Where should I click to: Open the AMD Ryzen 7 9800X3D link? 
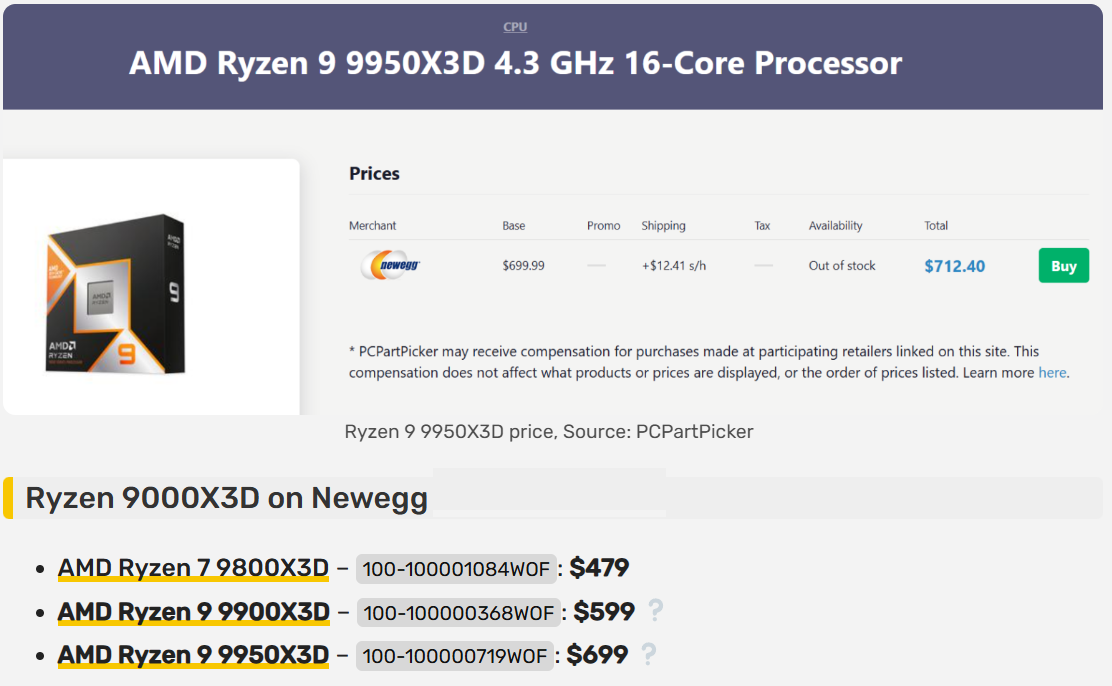click(x=193, y=568)
